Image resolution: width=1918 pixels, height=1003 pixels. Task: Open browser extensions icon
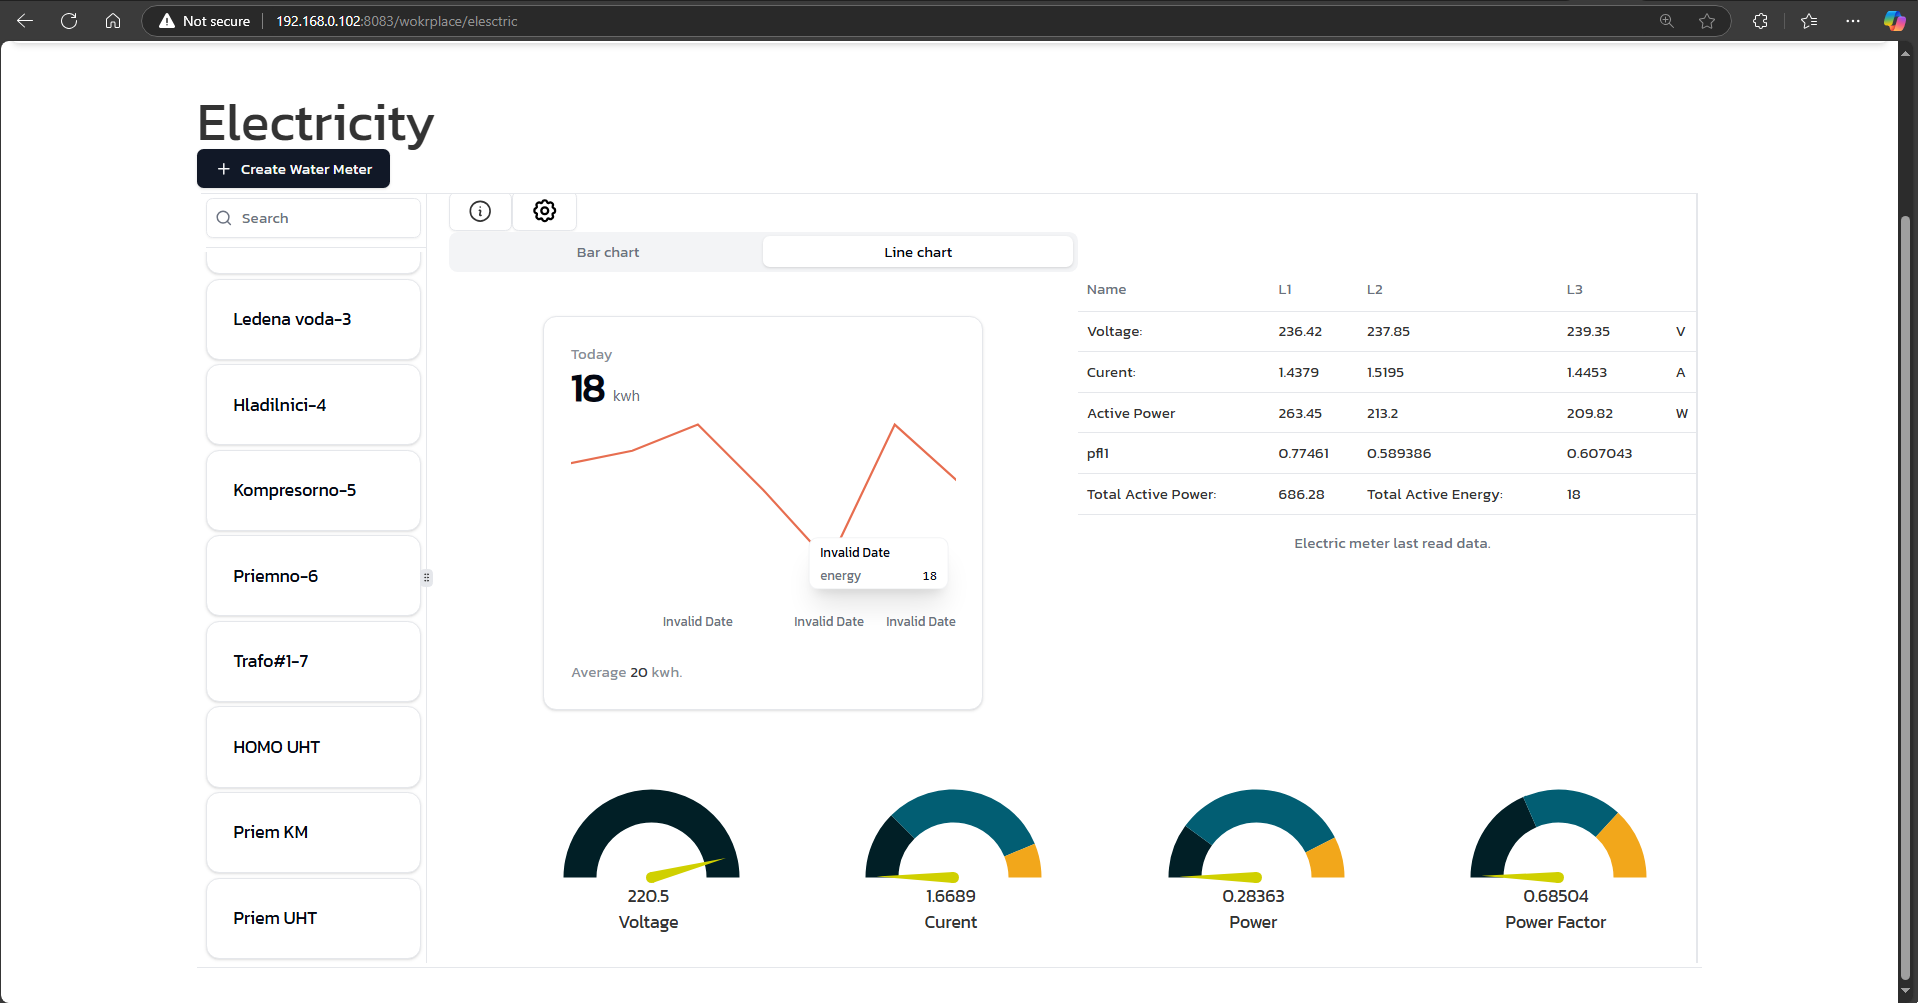tap(1760, 21)
